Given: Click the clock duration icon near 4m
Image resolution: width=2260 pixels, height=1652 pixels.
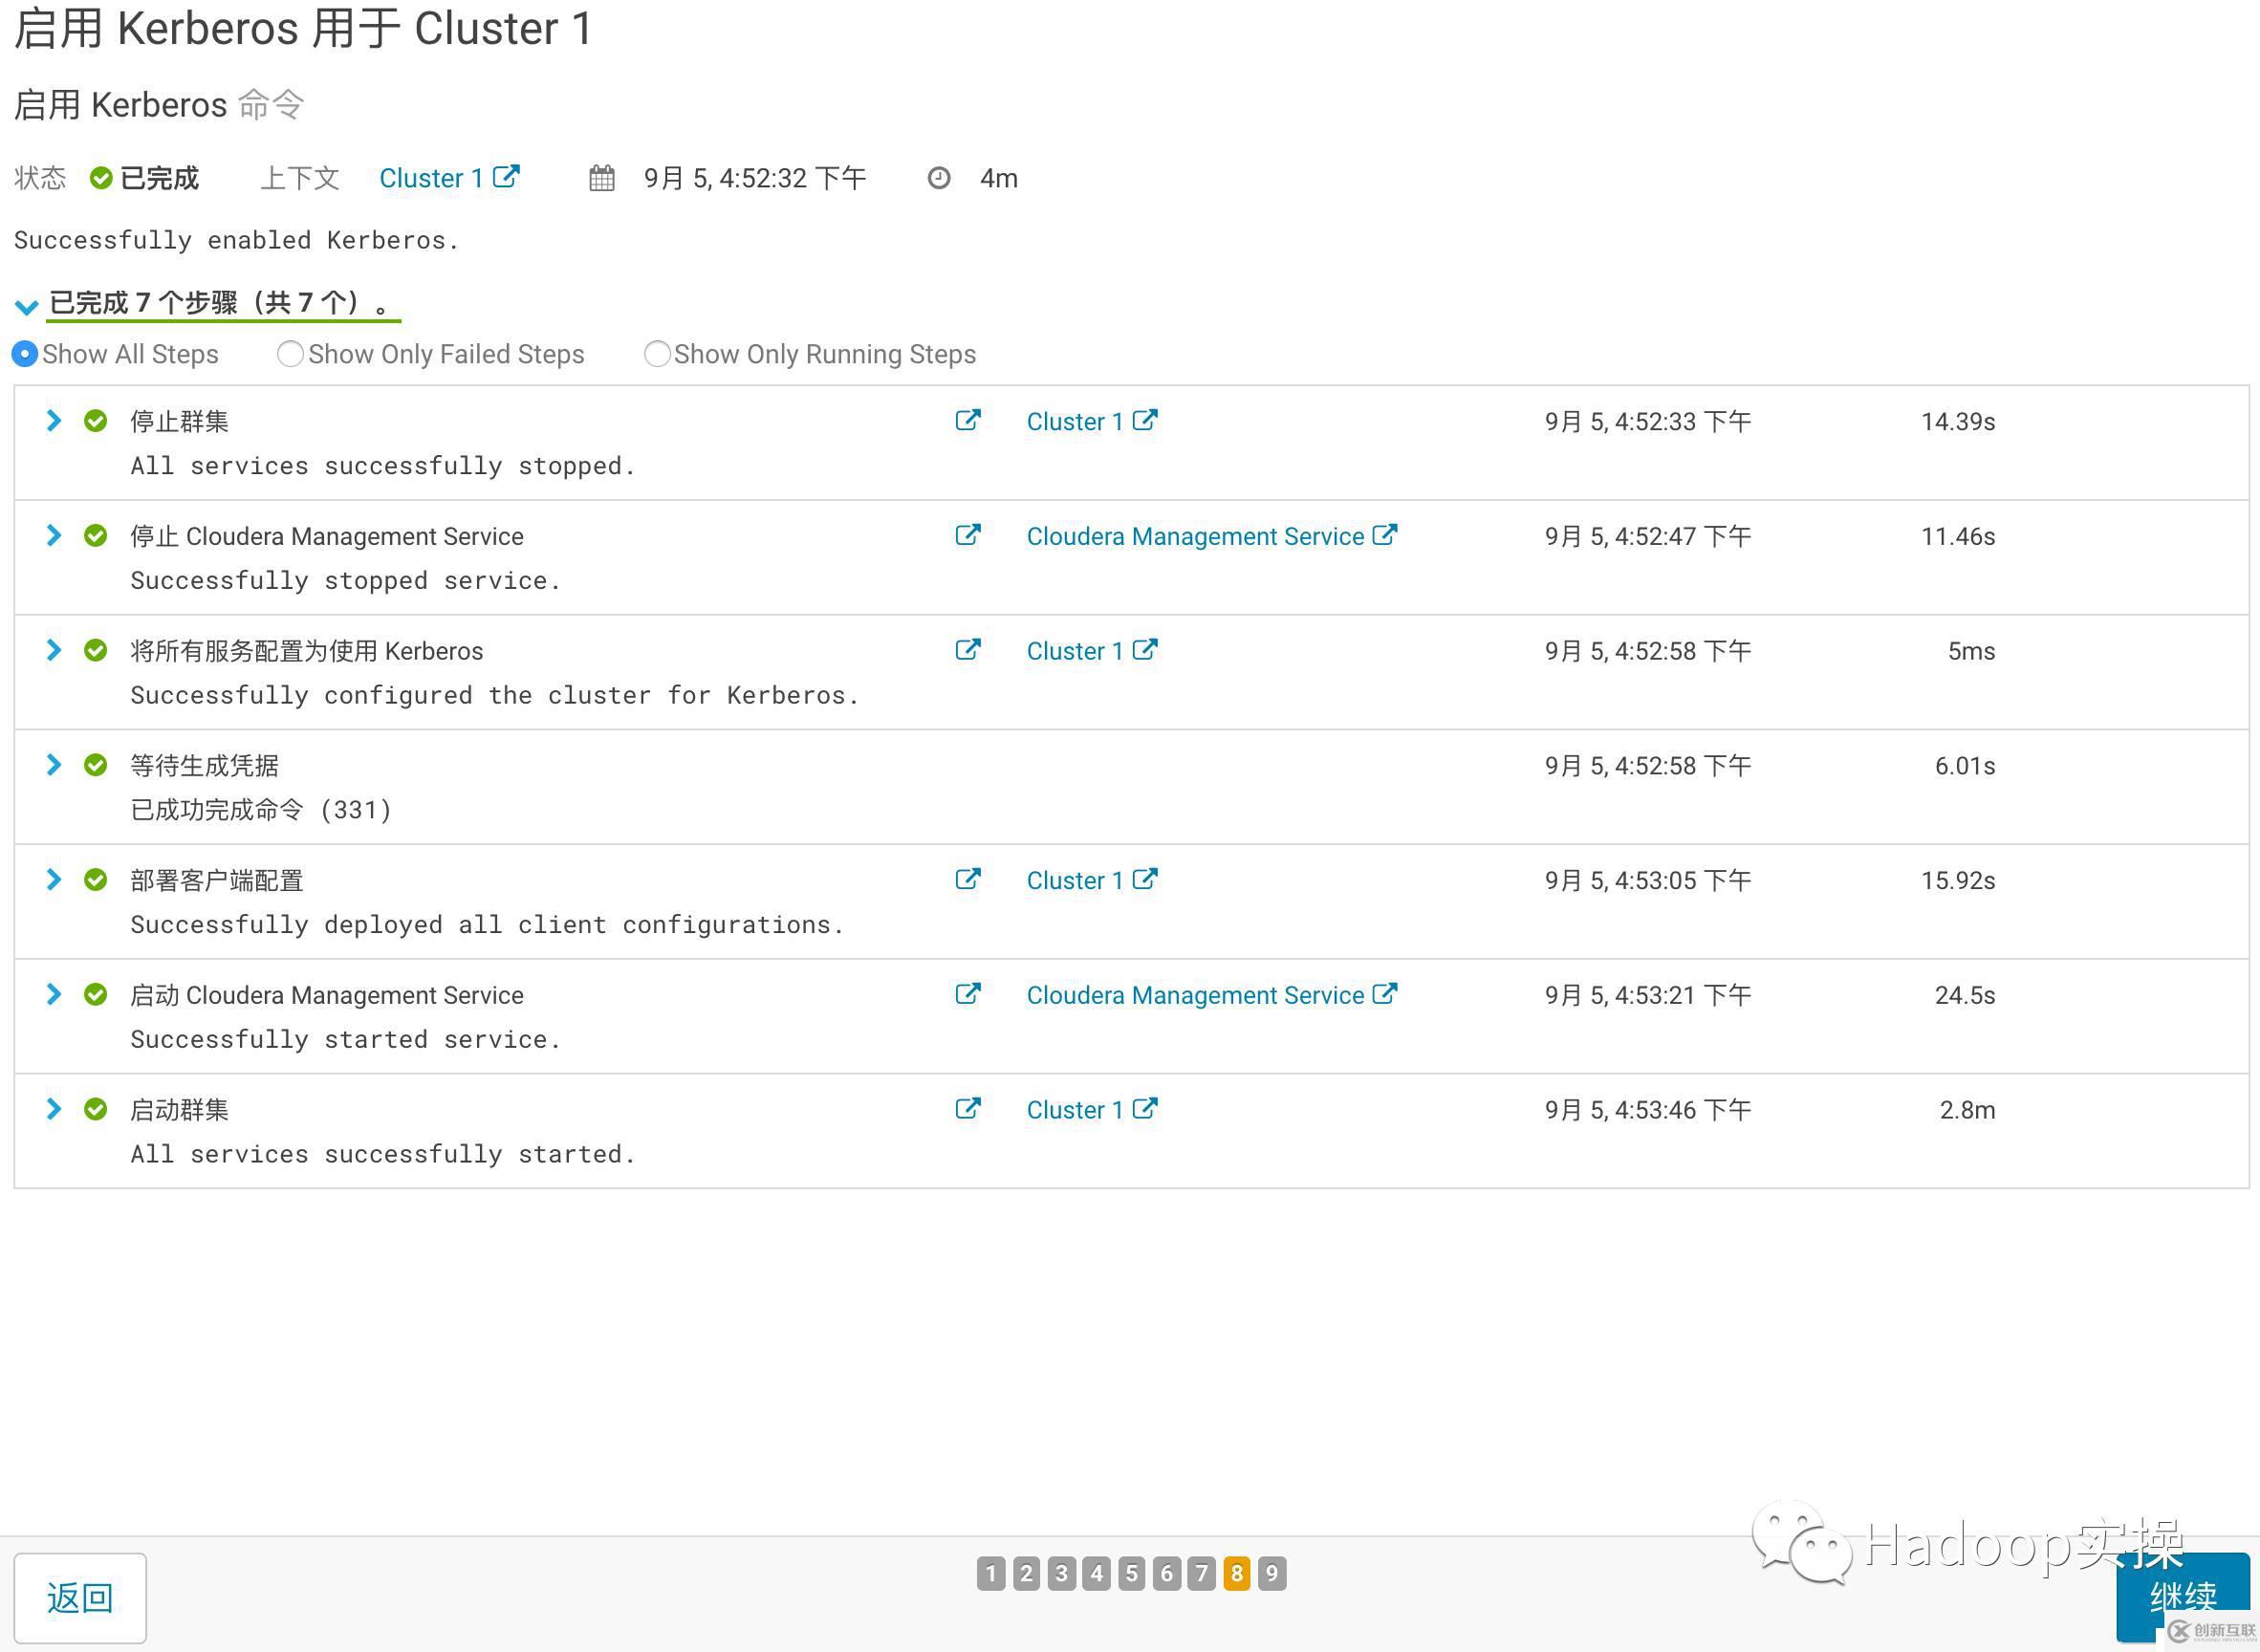Looking at the screenshot, I should 938,178.
